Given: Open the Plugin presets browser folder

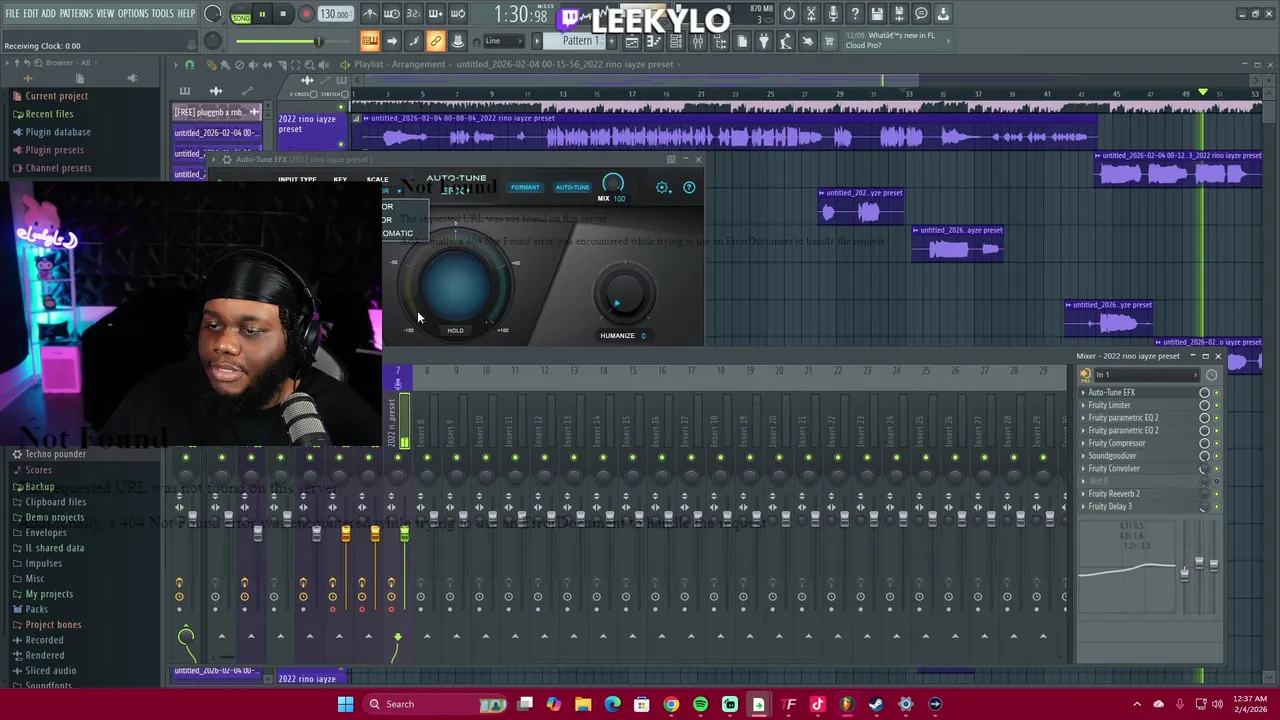Looking at the screenshot, I should 54,150.
